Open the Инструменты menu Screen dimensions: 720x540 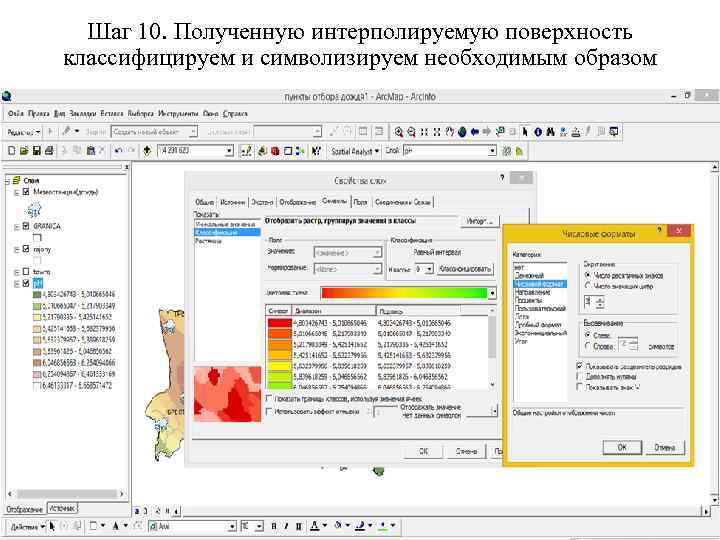click(178, 113)
